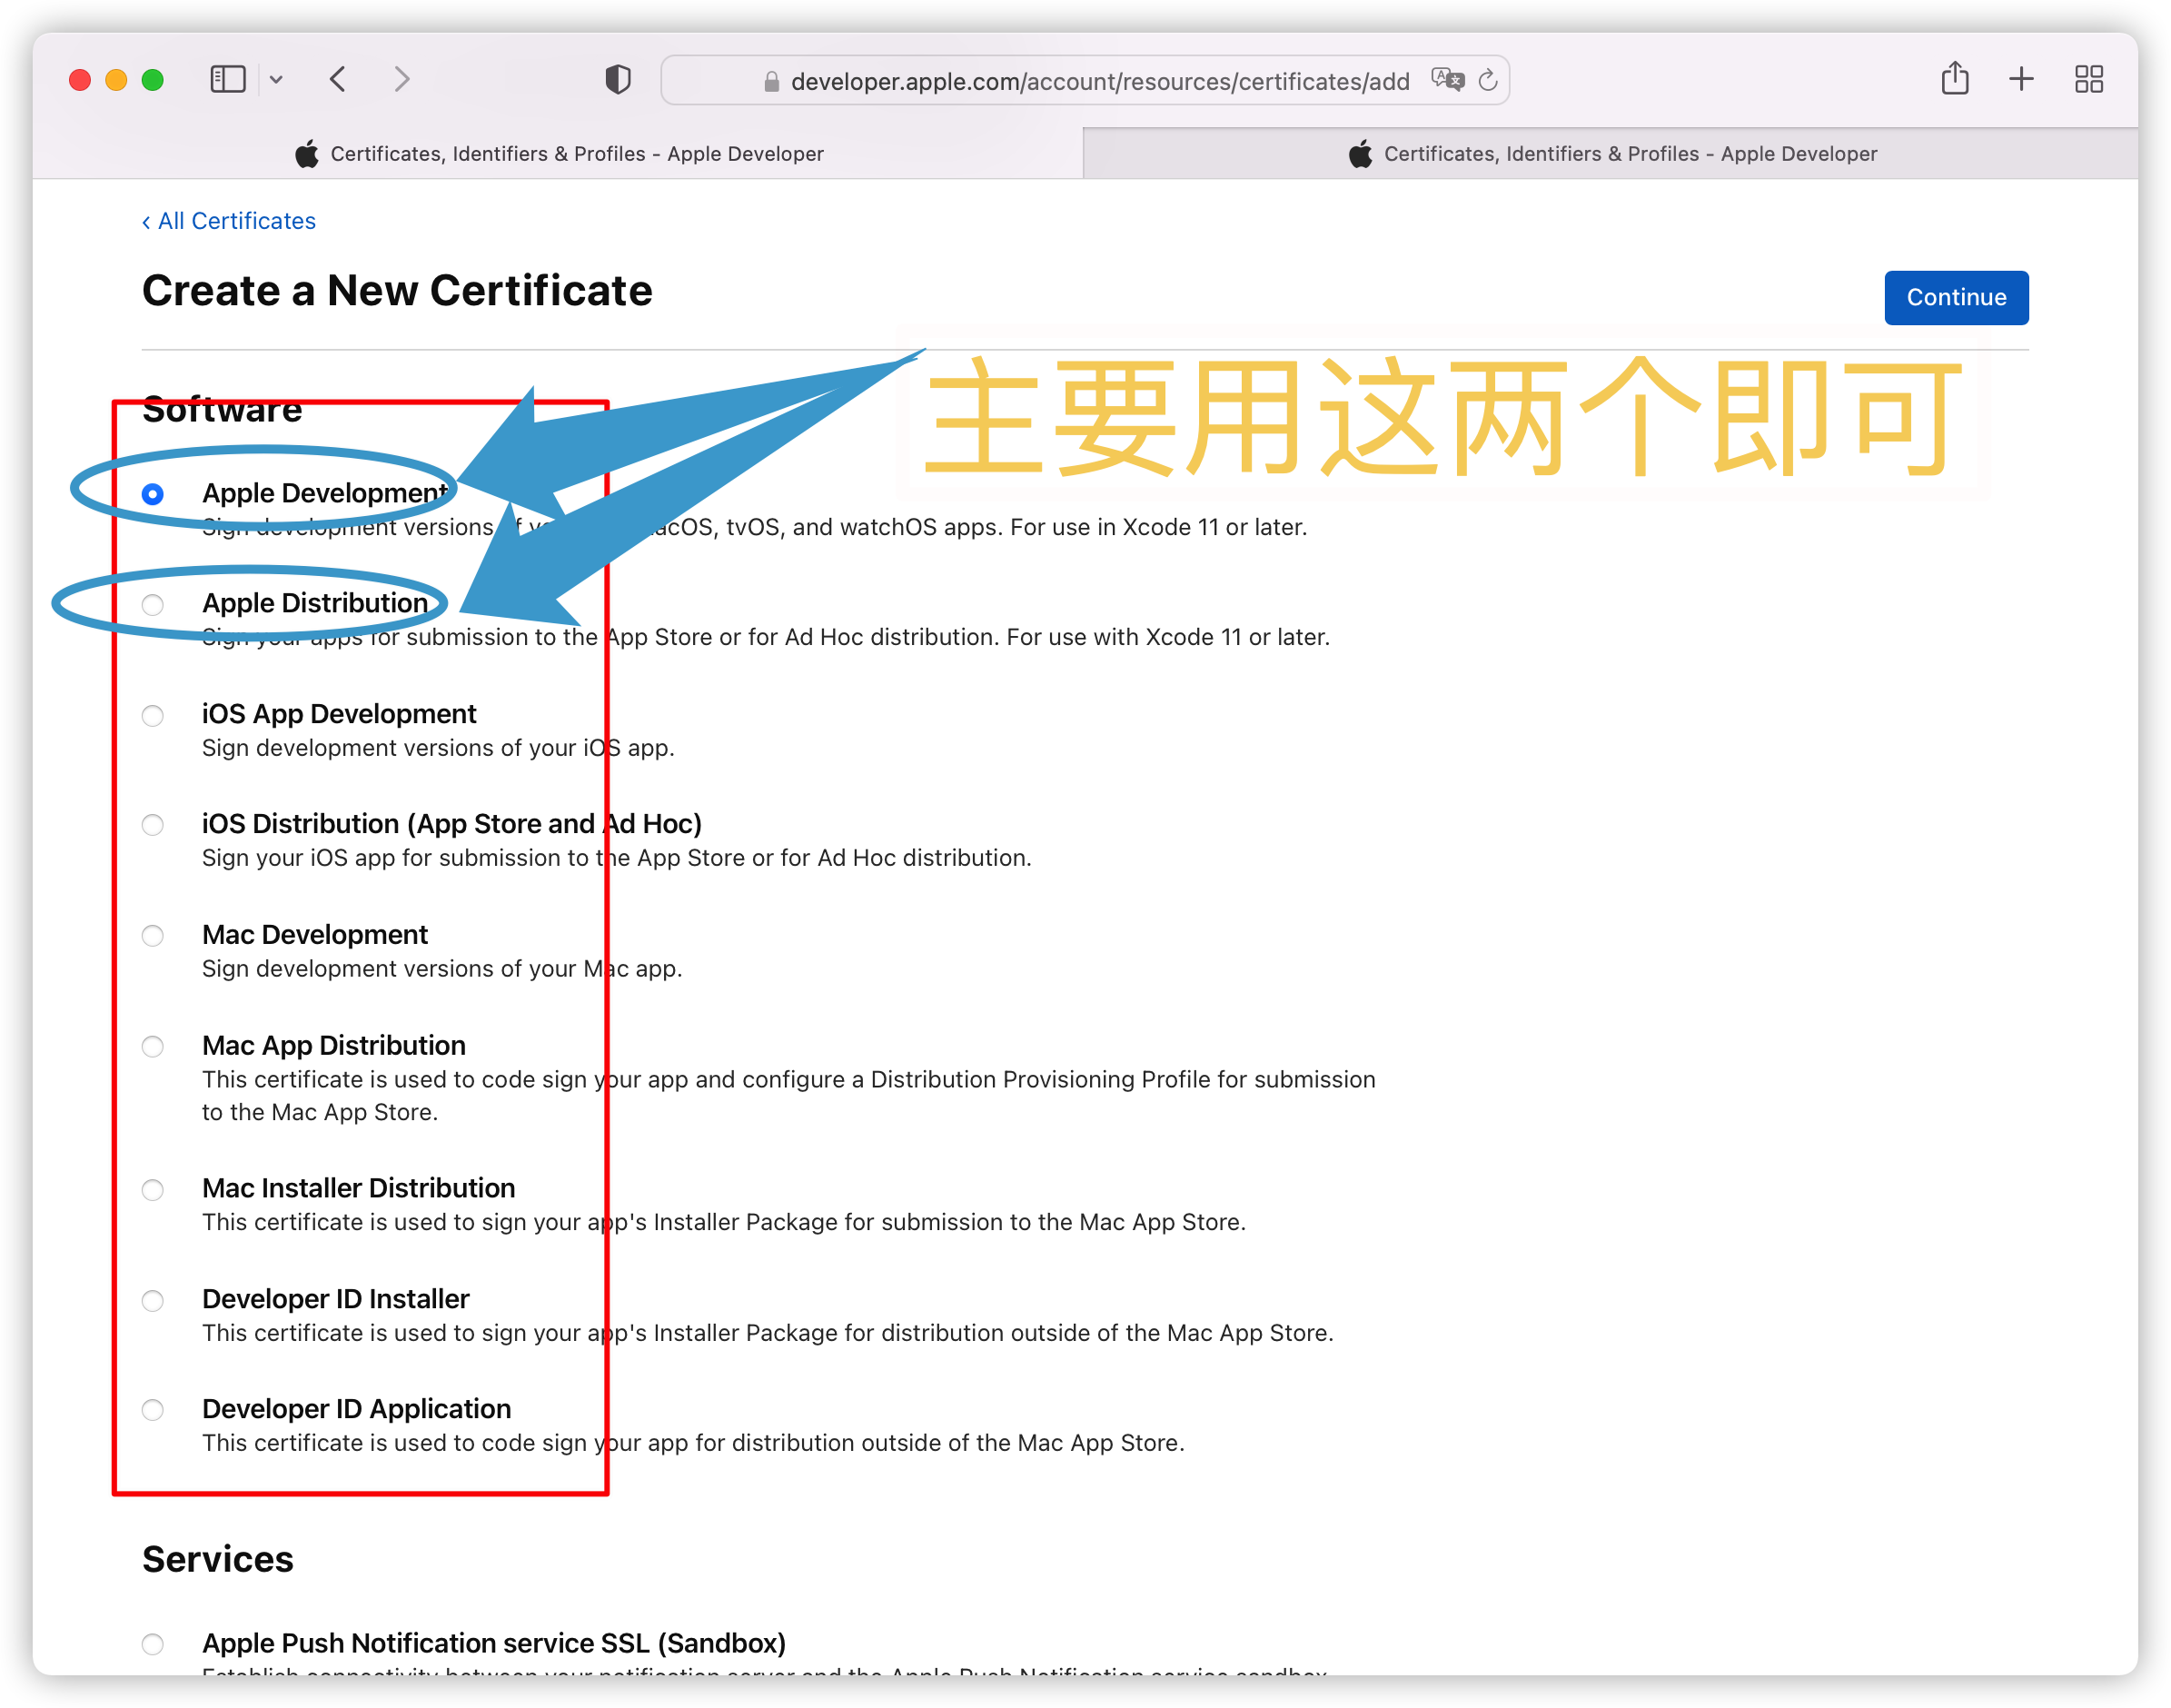Click the address bar URL field

coord(1098,81)
